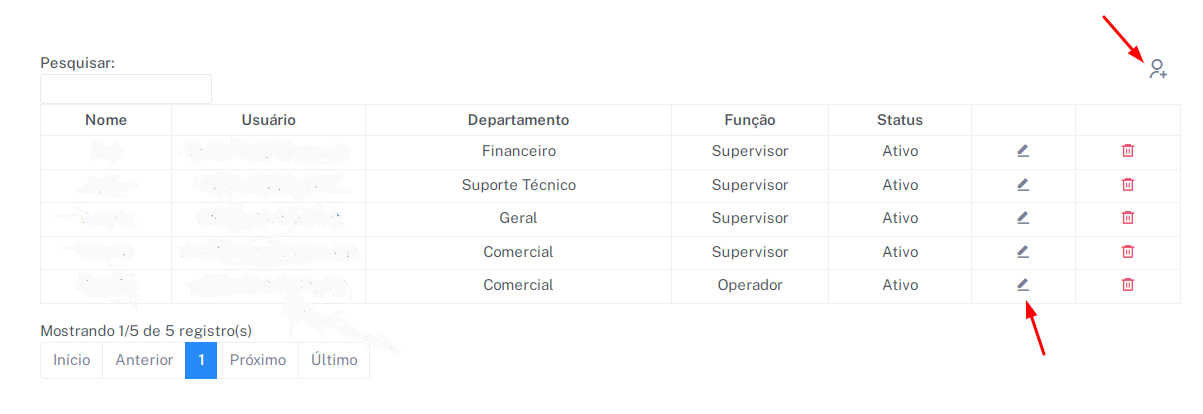Edit the Financeiro department user
This screenshot has width=1203, height=414.
(x=1023, y=151)
